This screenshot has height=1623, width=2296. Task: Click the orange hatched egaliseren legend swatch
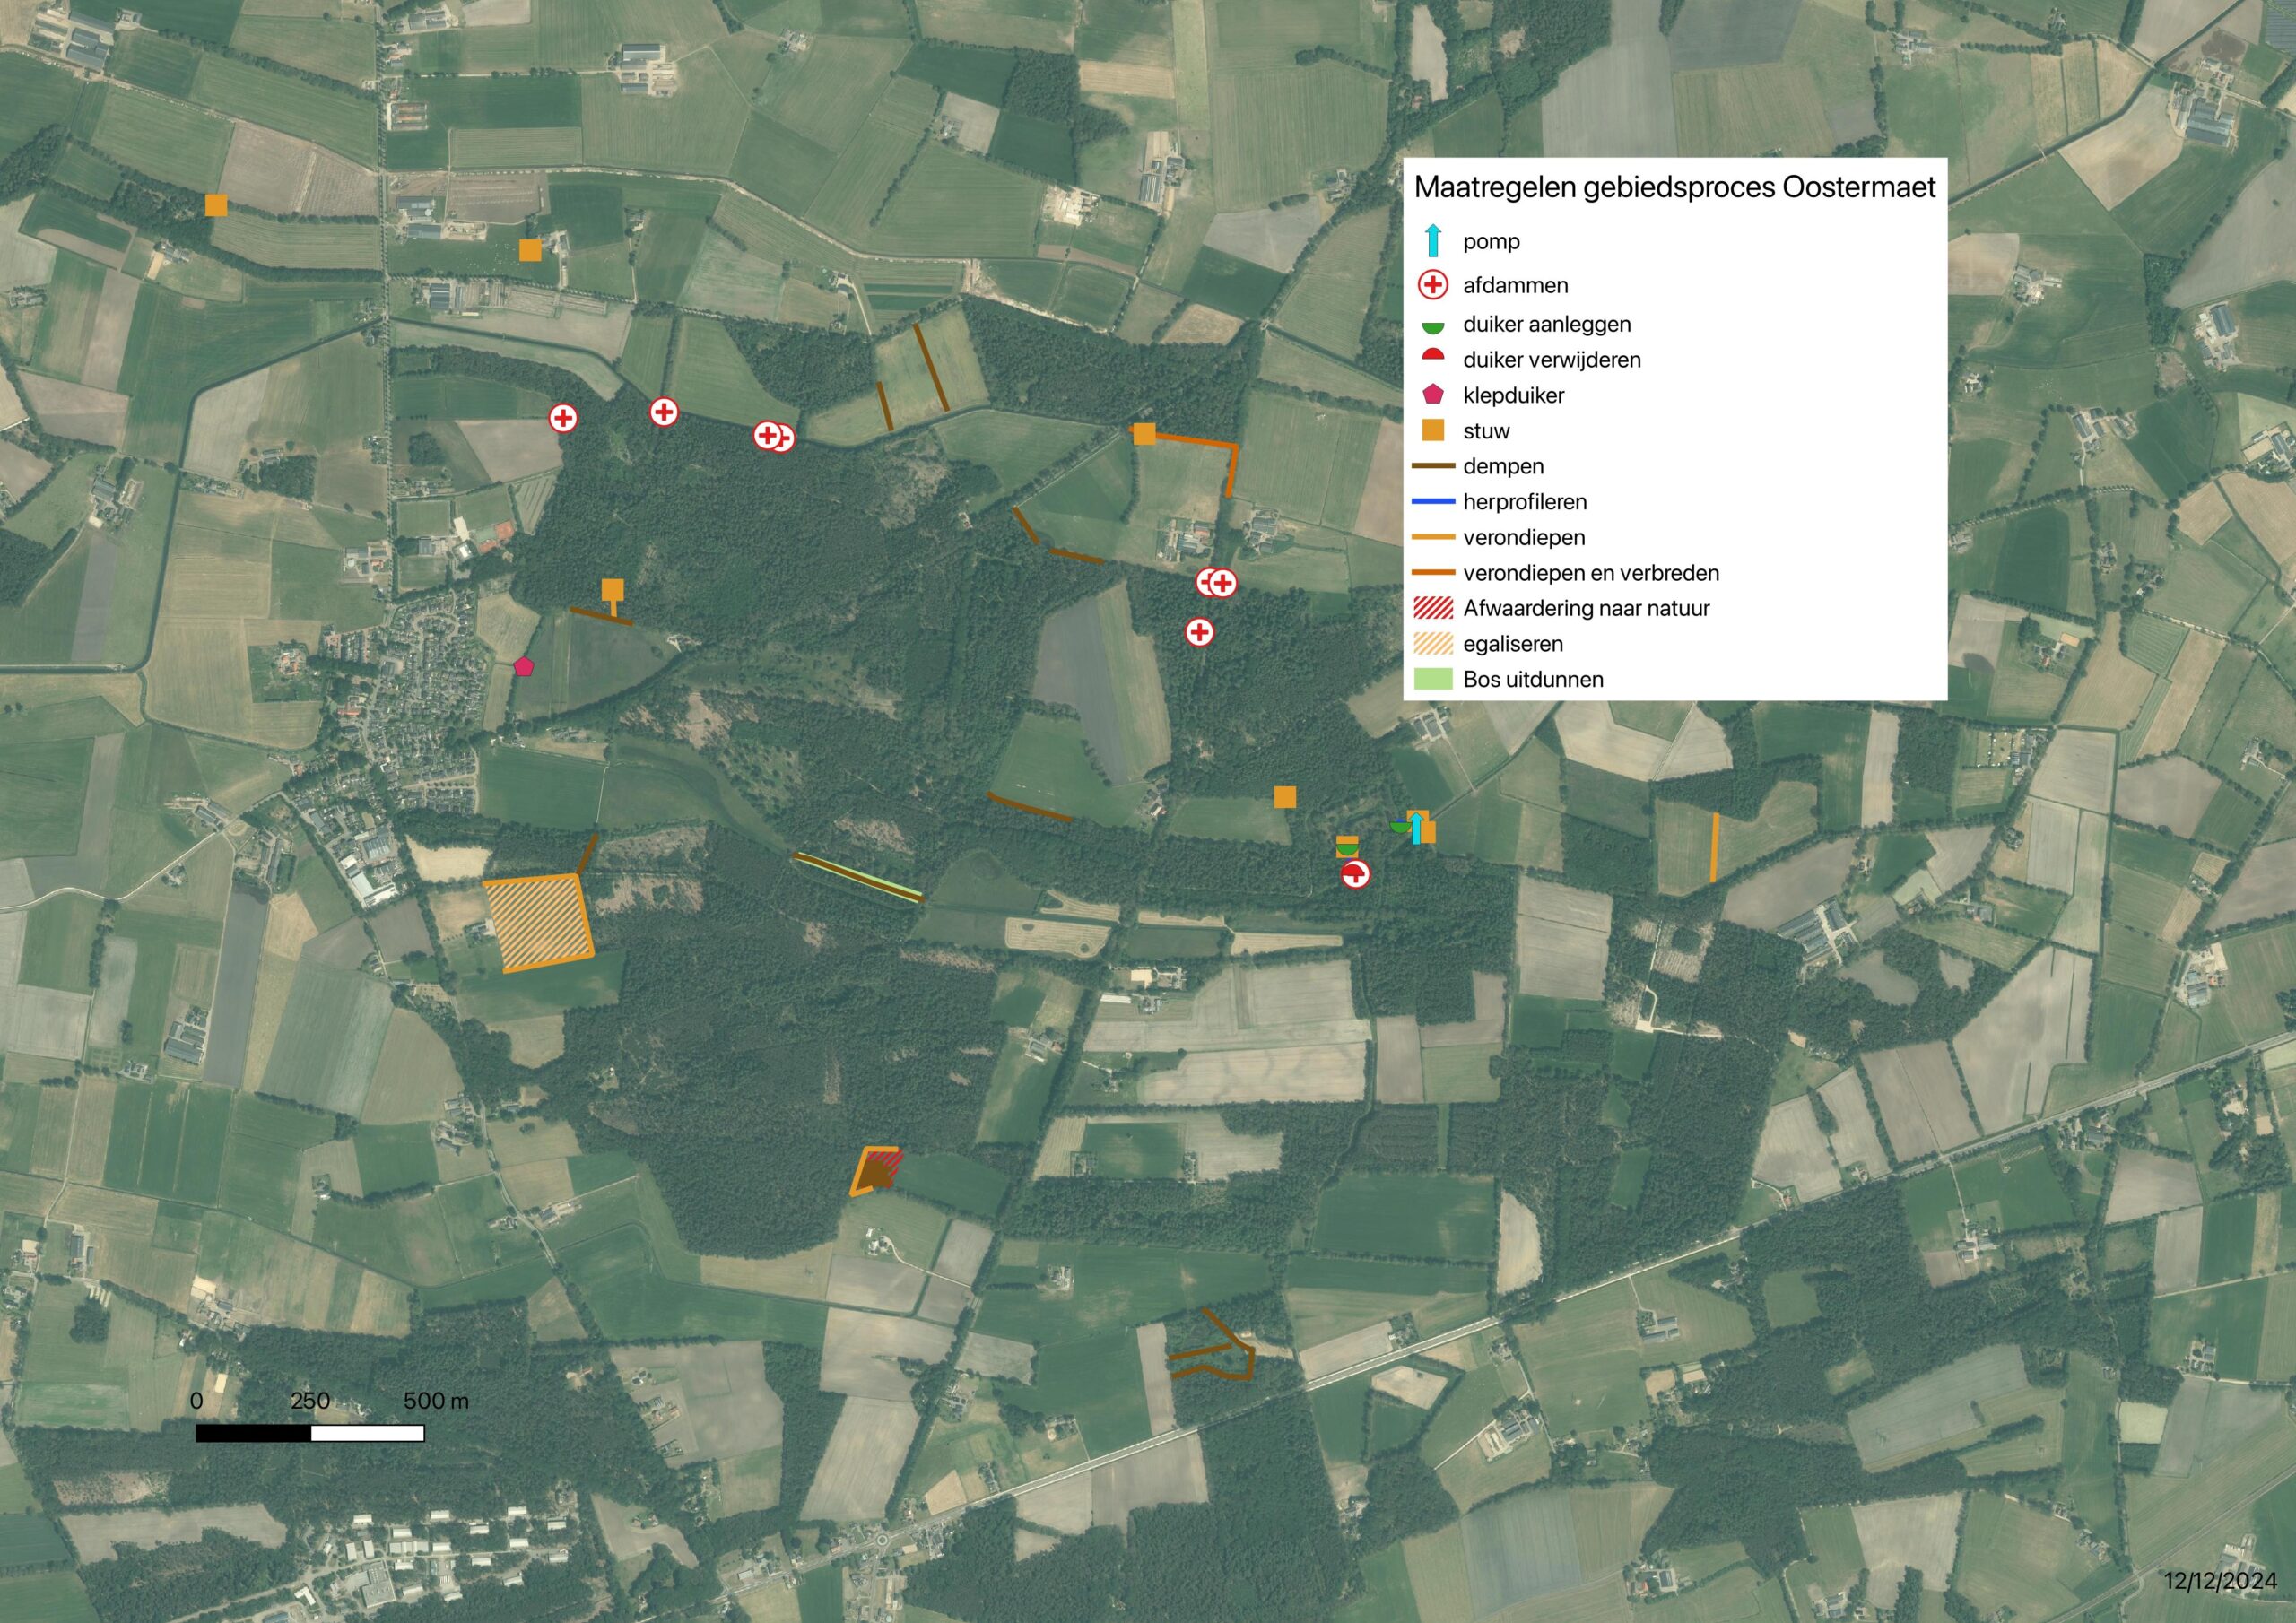tap(1433, 644)
